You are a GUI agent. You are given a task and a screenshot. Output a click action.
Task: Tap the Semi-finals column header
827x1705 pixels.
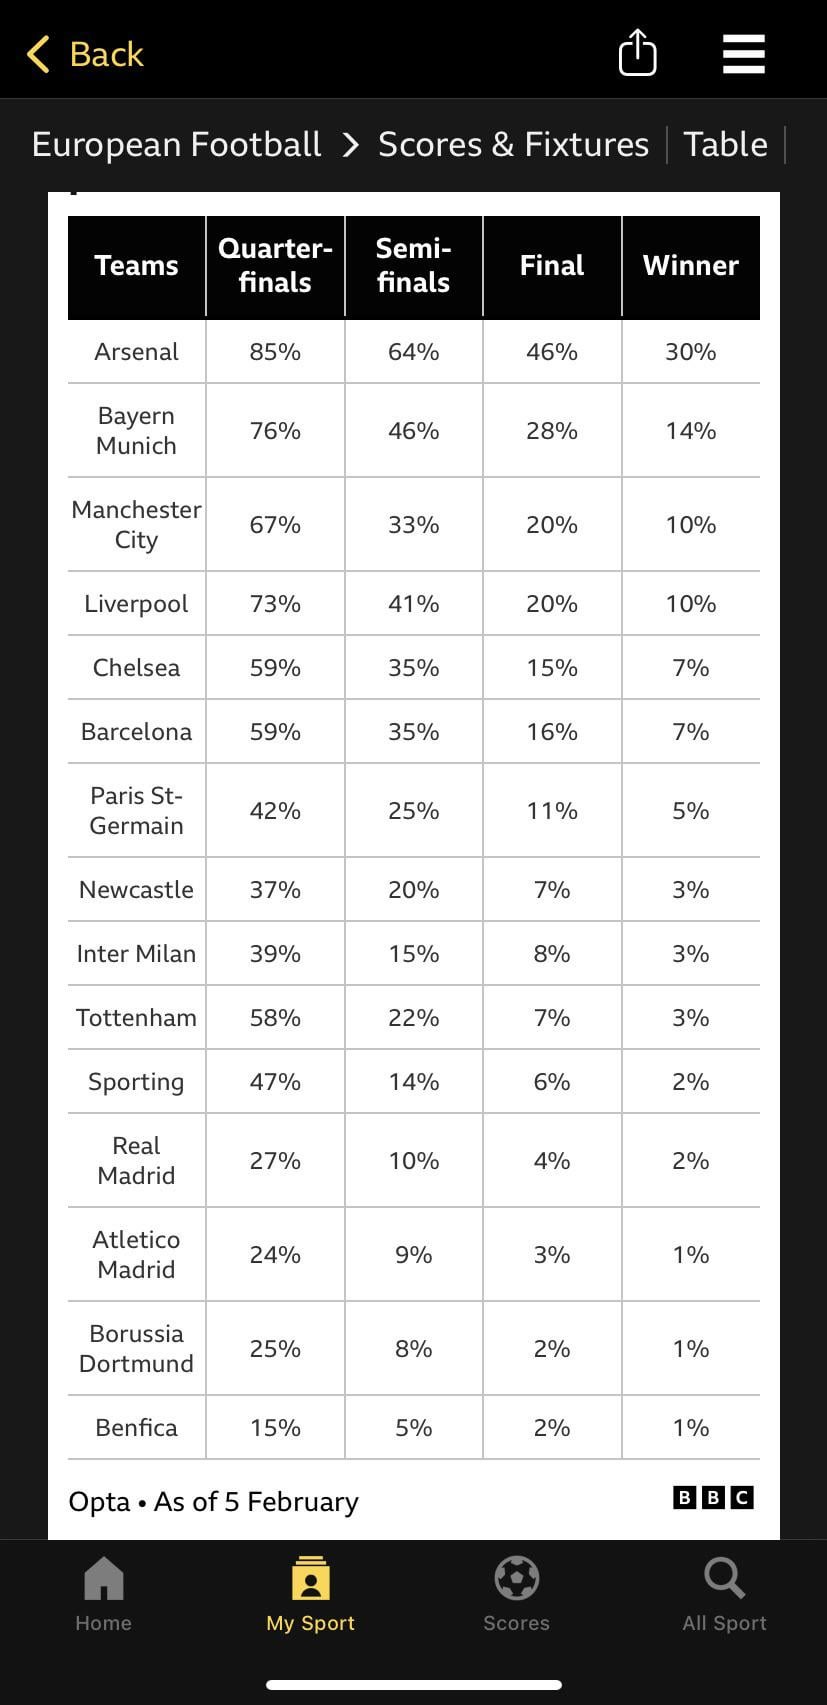point(413,266)
